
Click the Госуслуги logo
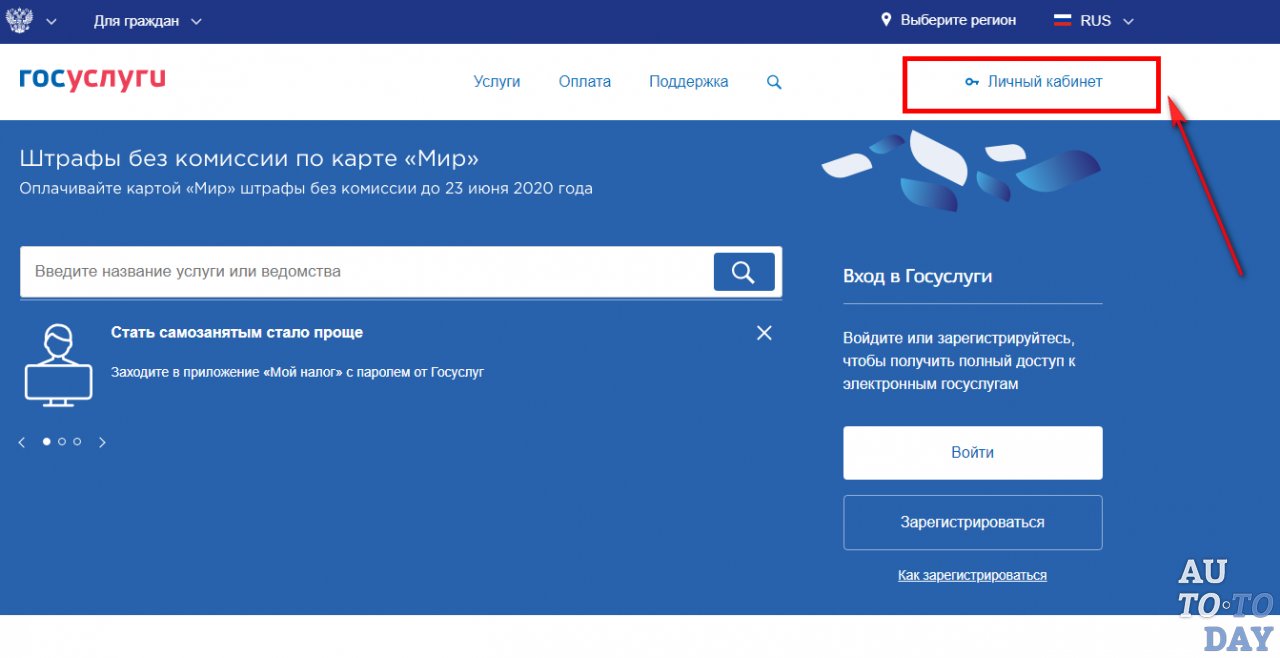pos(92,80)
